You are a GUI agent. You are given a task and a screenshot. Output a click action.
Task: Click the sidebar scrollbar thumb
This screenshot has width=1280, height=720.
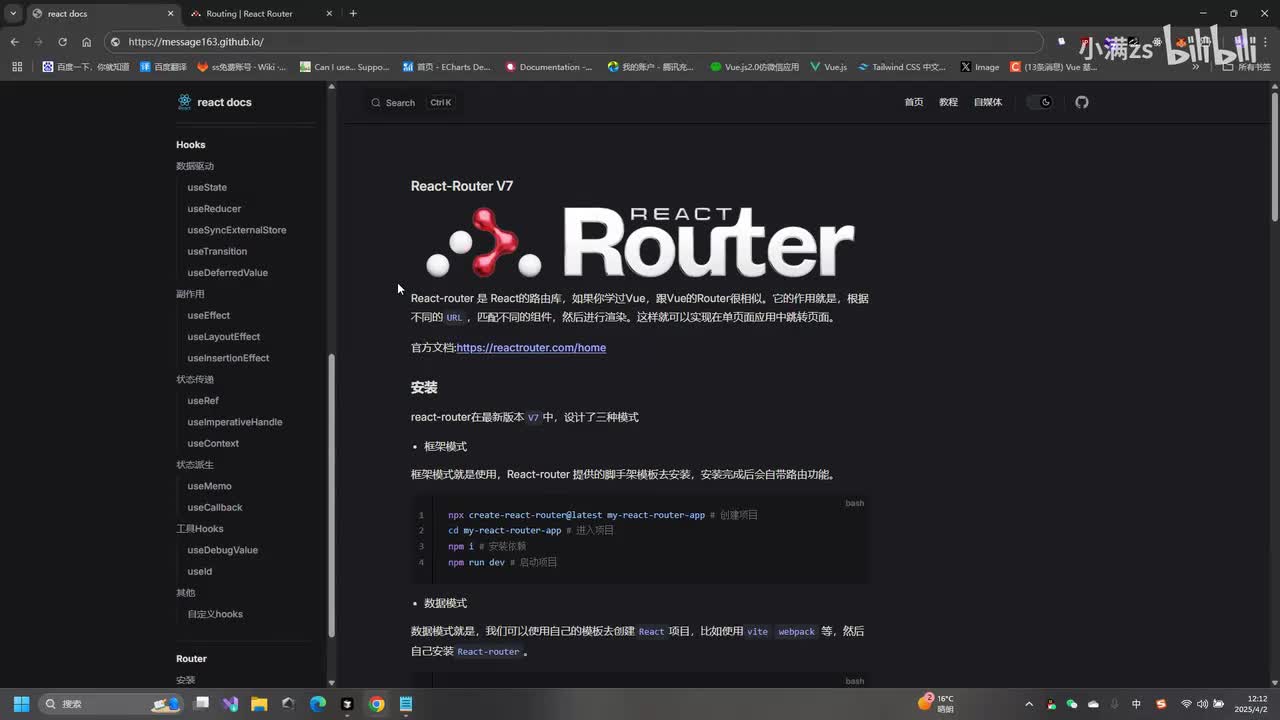point(332,496)
